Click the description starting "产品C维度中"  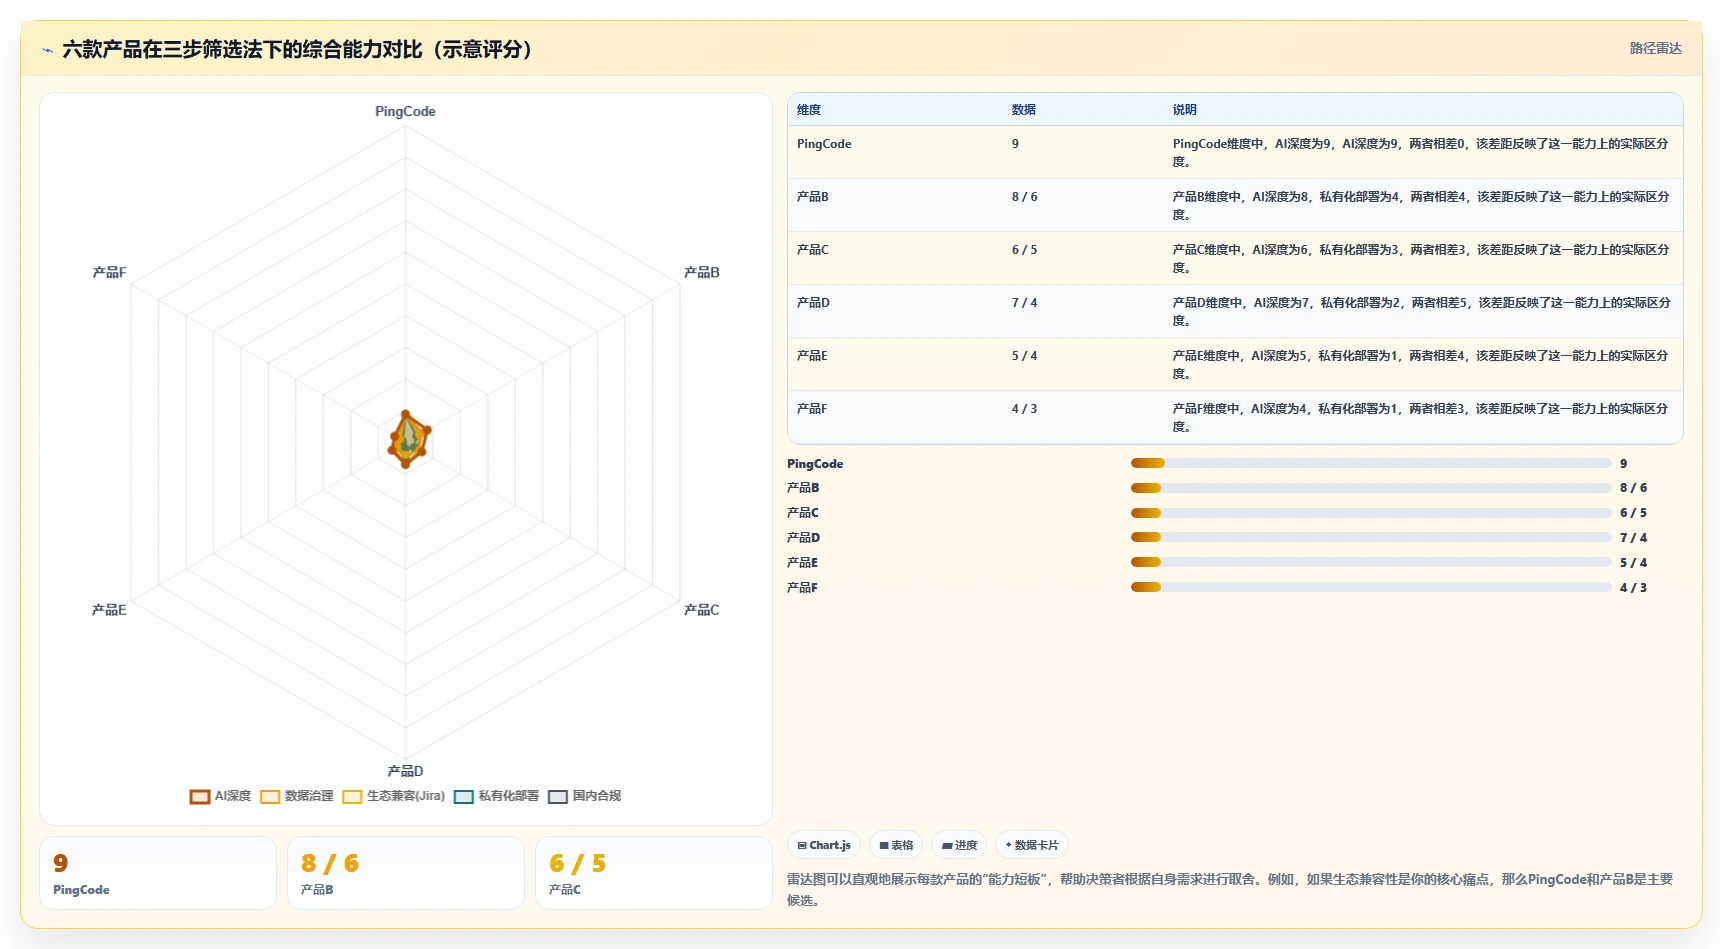pos(1421,259)
